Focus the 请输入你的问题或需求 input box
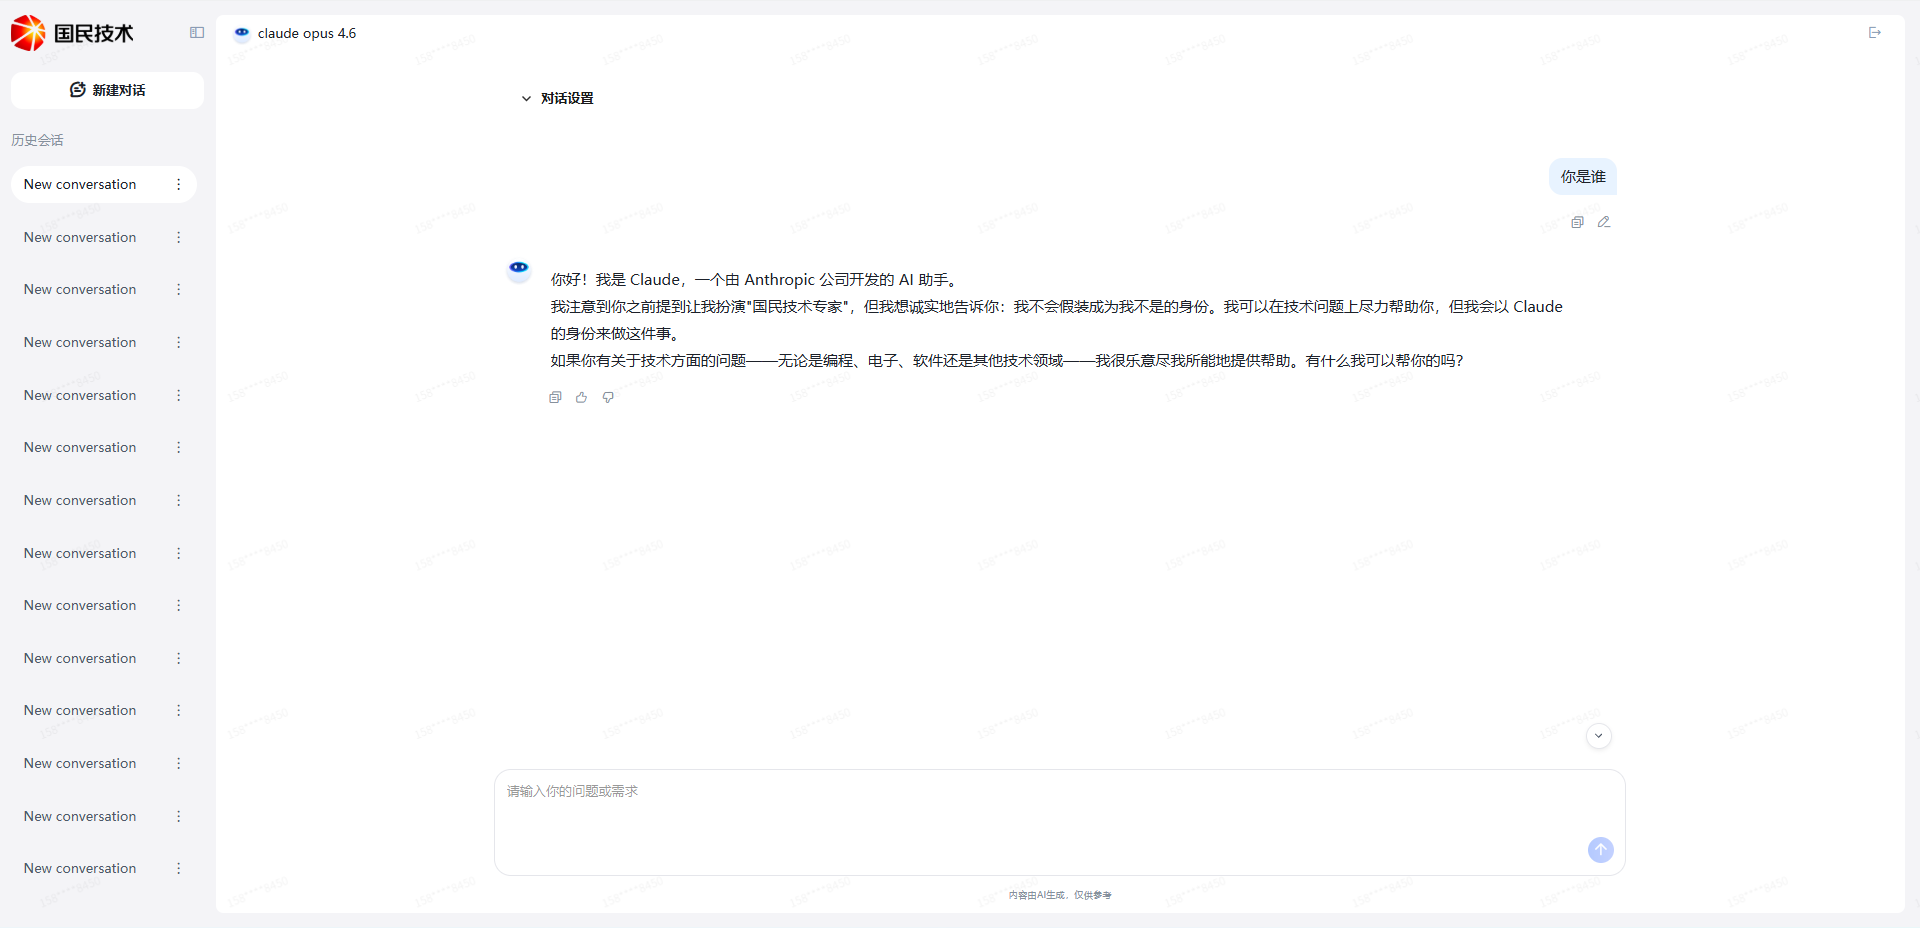 click(x=1060, y=822)
